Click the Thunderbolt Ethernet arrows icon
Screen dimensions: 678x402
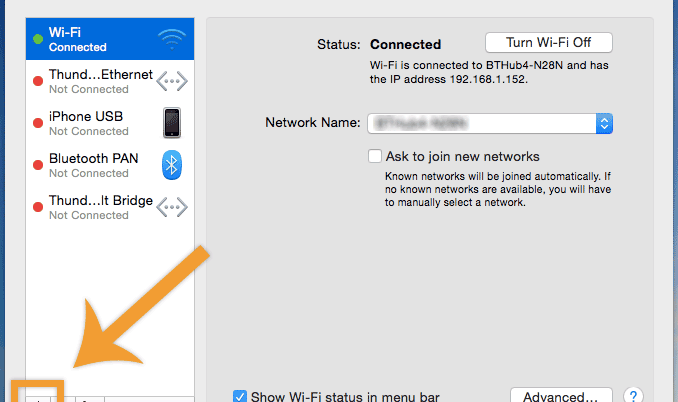[x=172, y=81]
